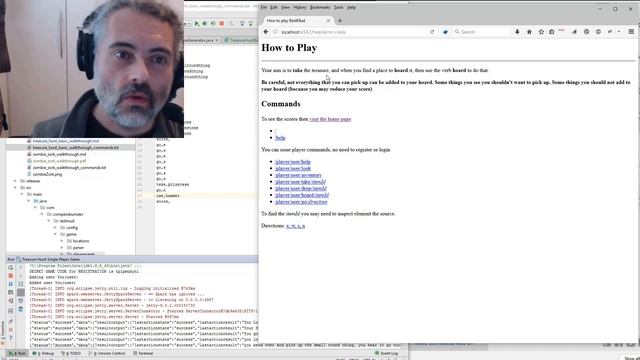
Task: Open Run panel help question mark
Action: click(x=11, y=338)
